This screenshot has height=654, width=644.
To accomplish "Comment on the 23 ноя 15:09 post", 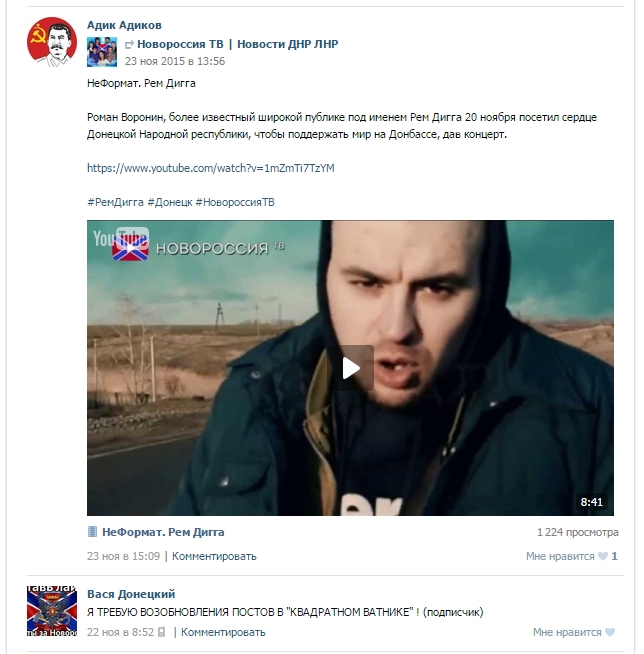I will point(214,556).
